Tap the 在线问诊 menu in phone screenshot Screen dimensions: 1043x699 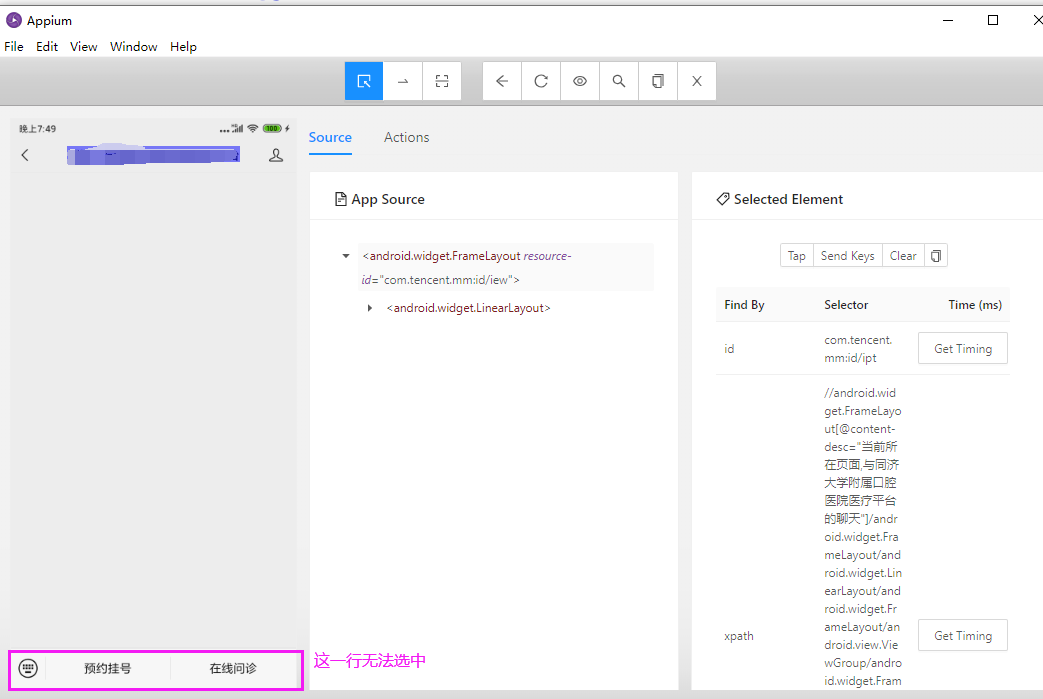click(x=233, y=668)
